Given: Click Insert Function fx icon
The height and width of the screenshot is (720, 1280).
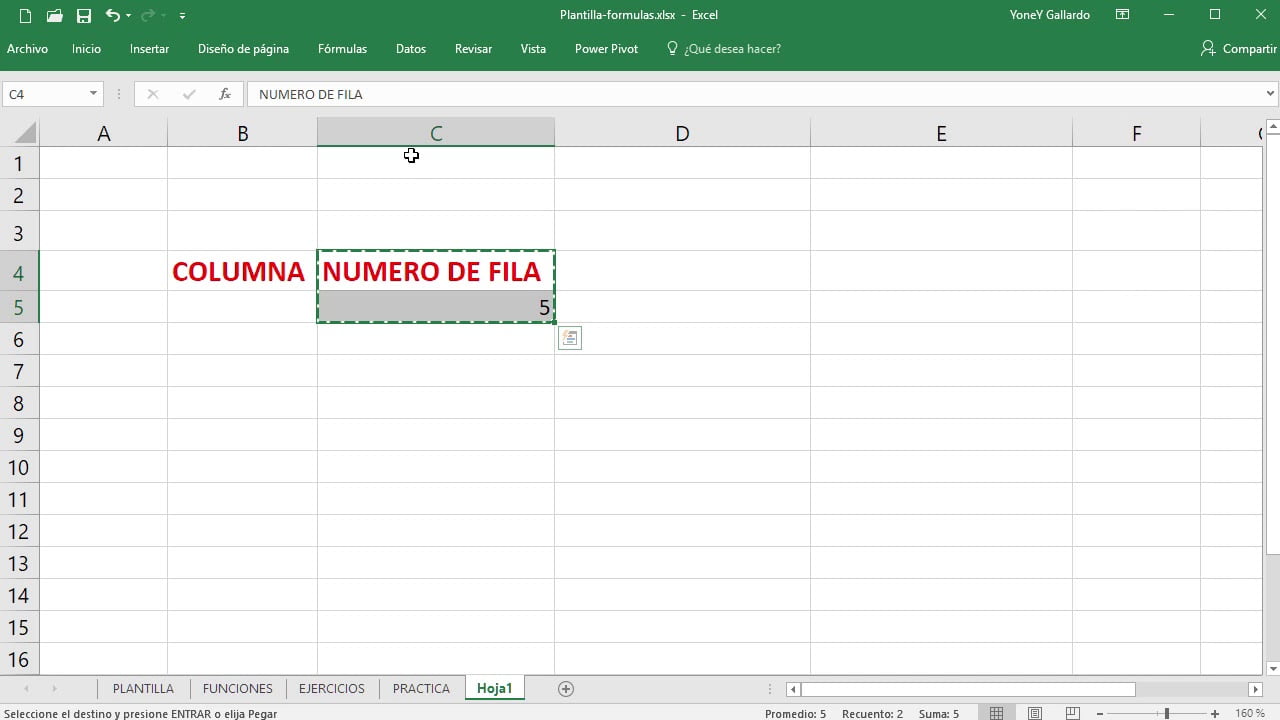Looking at the screenshot, I should tap(225, 94).
